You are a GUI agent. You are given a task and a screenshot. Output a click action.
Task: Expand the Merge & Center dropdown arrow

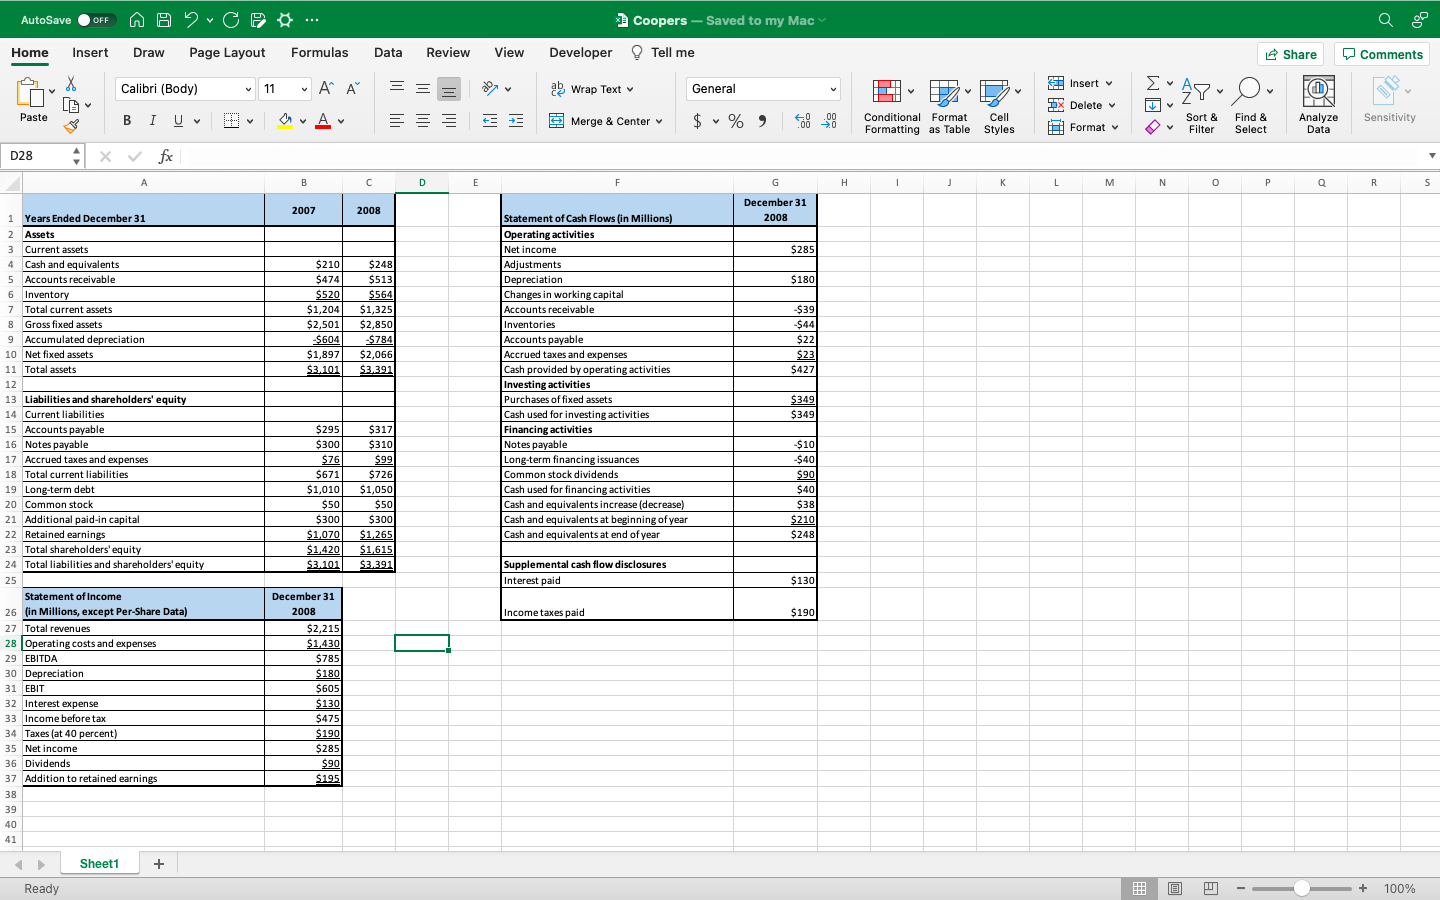click(x=659, y=121)
